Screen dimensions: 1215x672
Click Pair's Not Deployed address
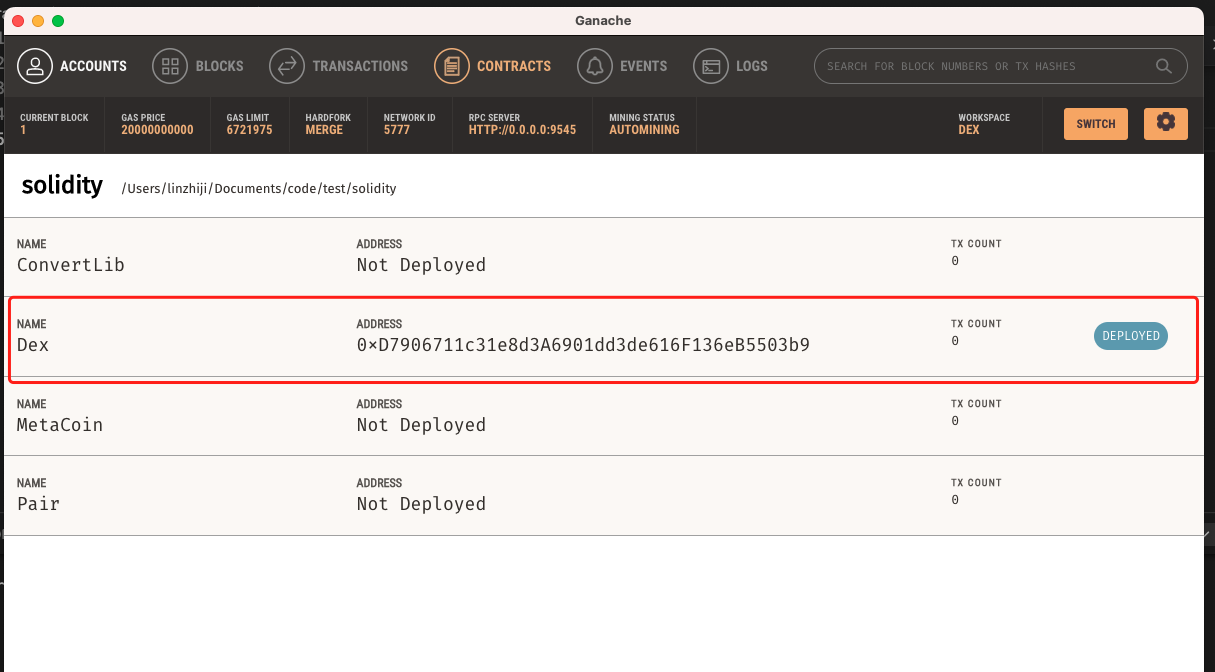click(x=421, y=504)
